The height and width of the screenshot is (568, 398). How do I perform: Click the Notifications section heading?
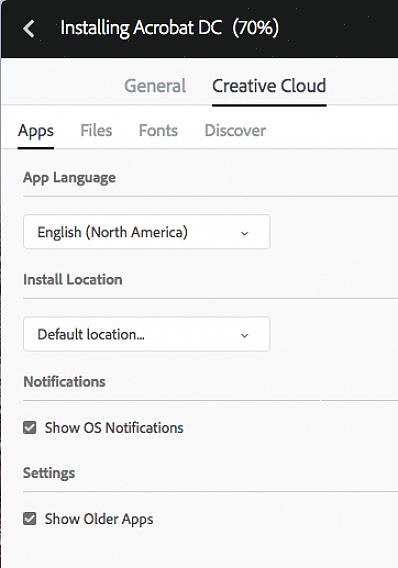point(64,382)
